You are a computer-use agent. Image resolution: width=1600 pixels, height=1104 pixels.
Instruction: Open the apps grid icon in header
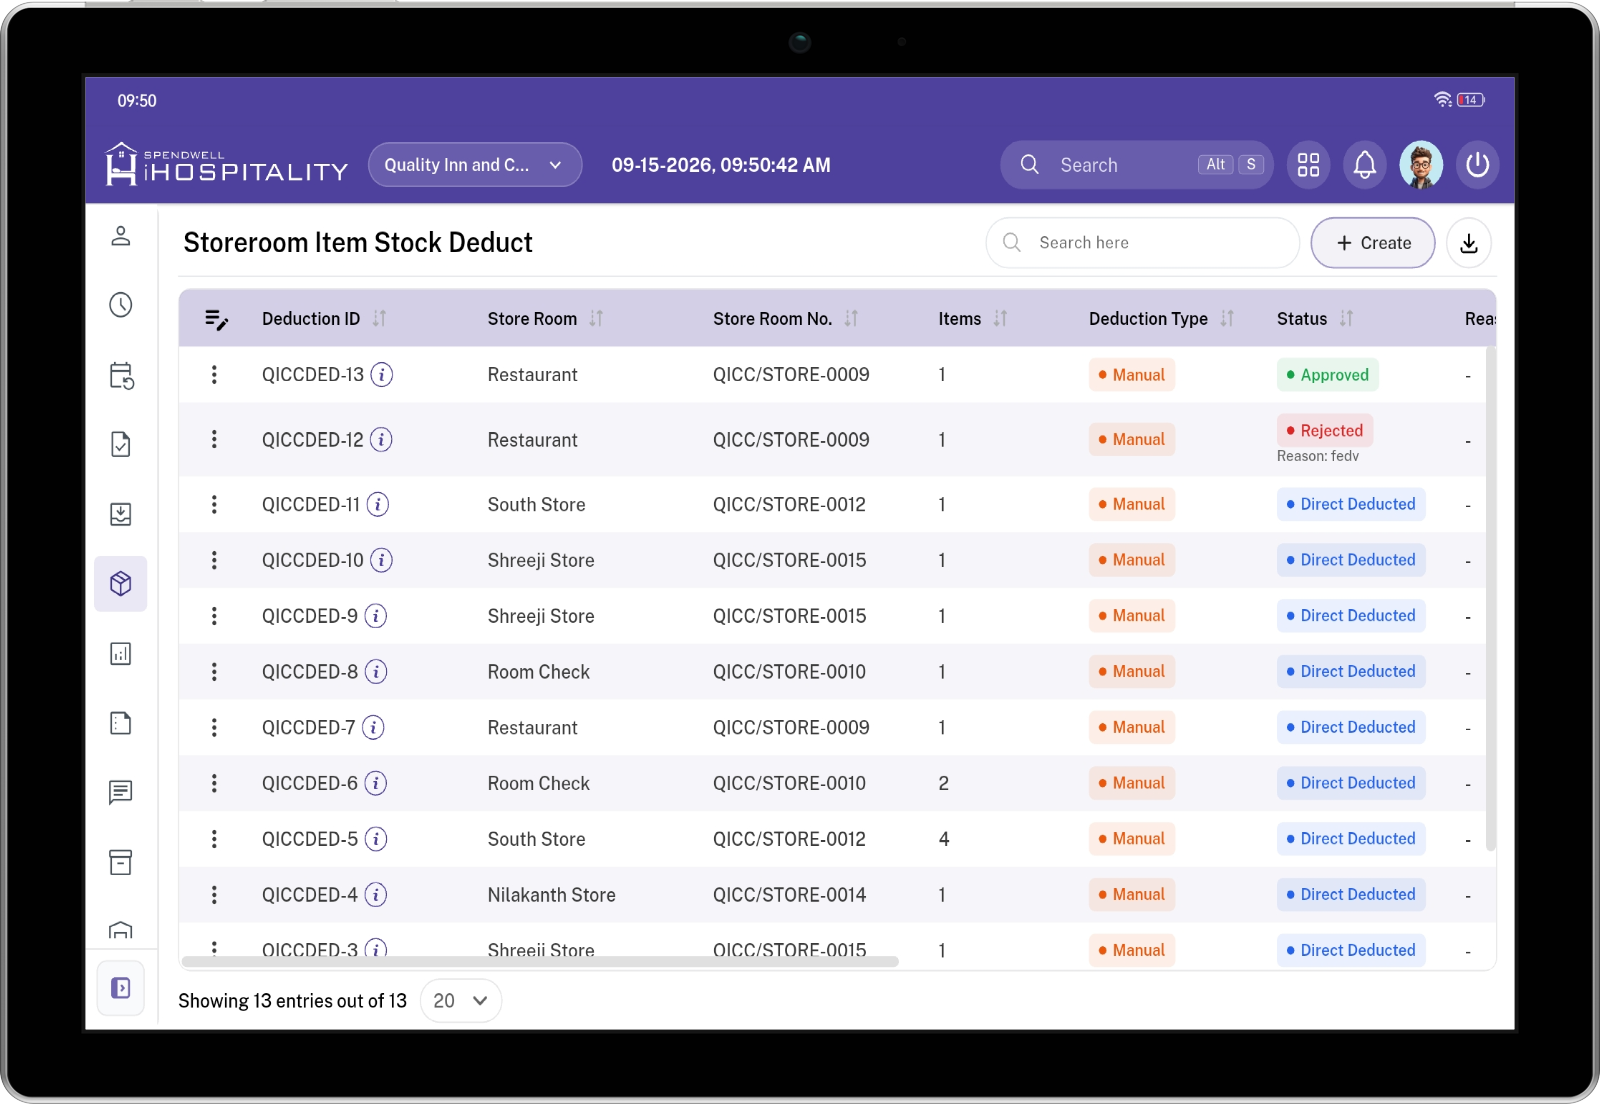pyautogui.click(x=1308, y=165)
